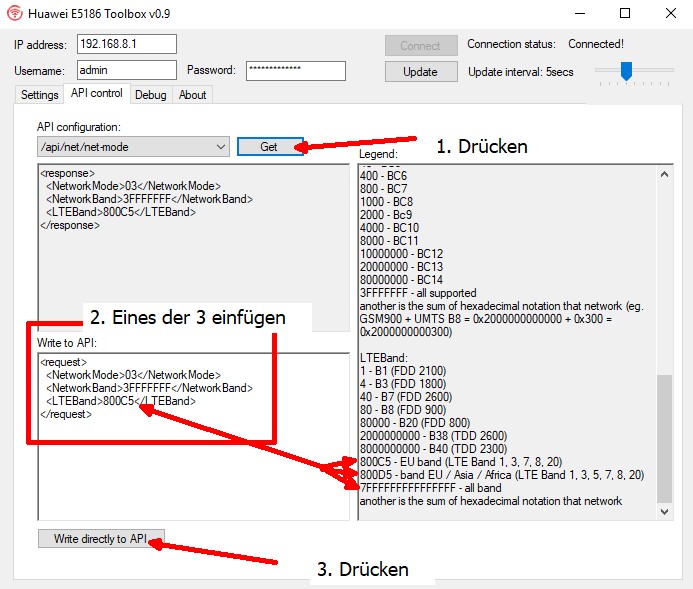The height and width of the screenshot is (589, 693).
Task: Click the NetworkMode 03 line in response
Action: click(133, 186)
